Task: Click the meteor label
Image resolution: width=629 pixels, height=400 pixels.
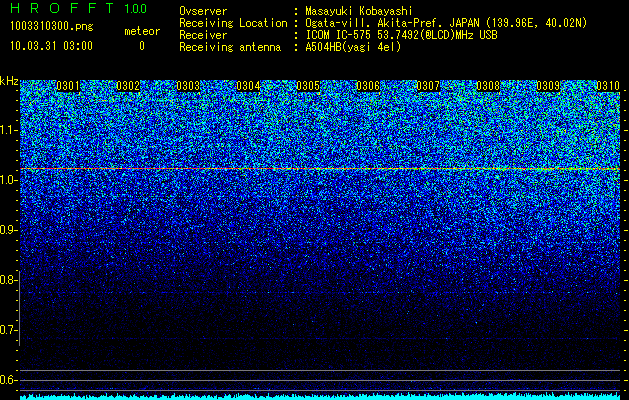Action: tap(142, 31)
